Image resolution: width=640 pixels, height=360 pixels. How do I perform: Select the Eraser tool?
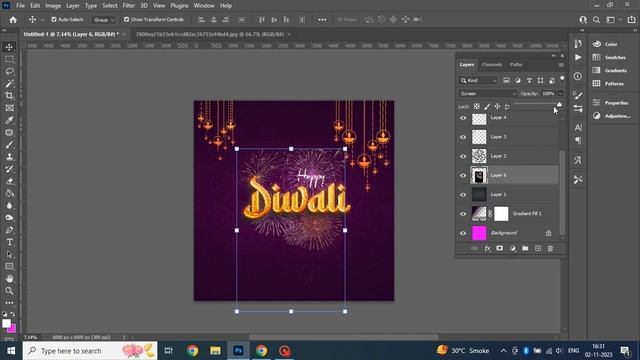tap(9, 181)
